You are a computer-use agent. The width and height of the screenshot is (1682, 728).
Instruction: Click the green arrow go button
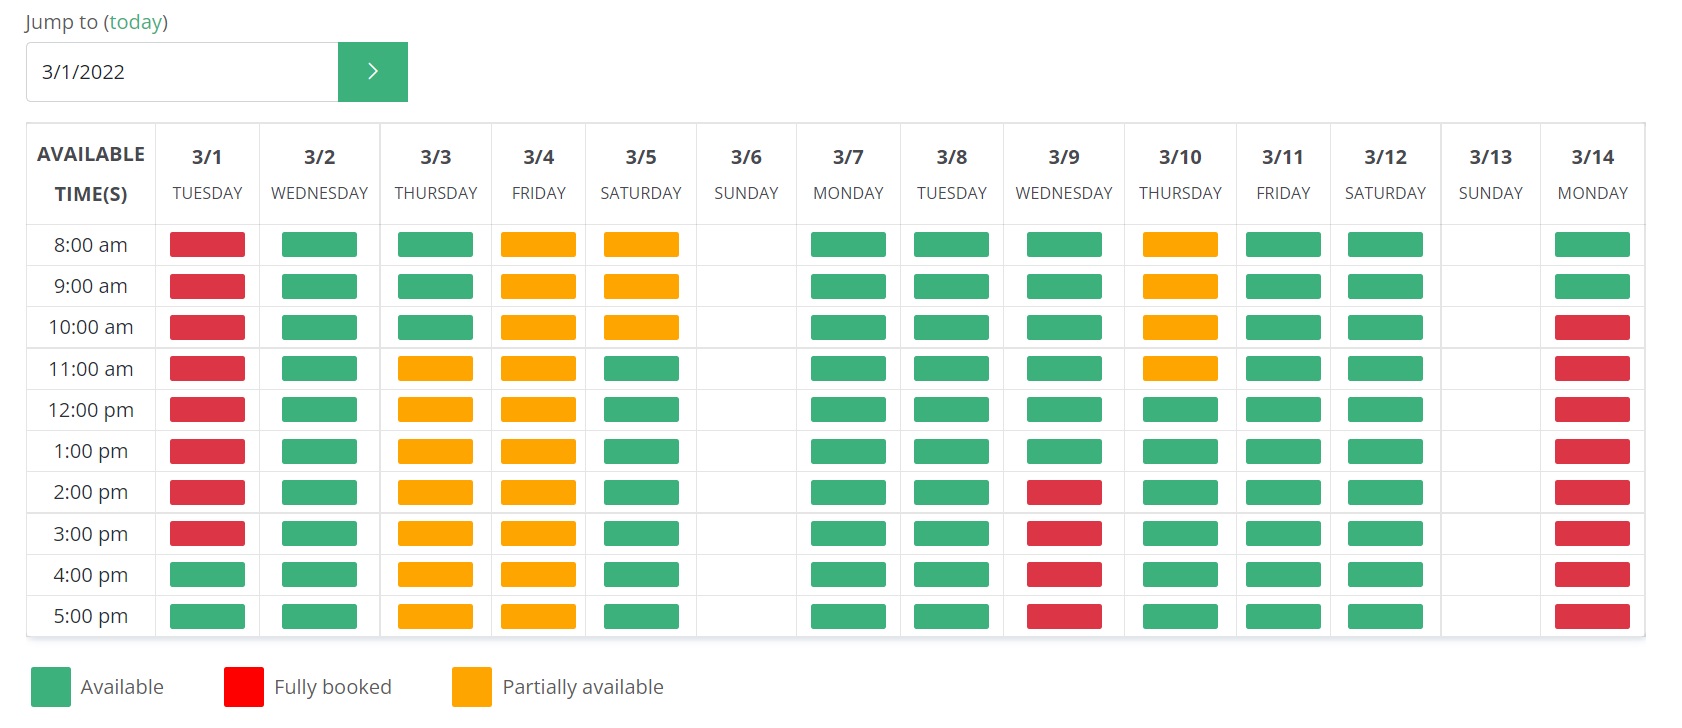click(373, 72)
